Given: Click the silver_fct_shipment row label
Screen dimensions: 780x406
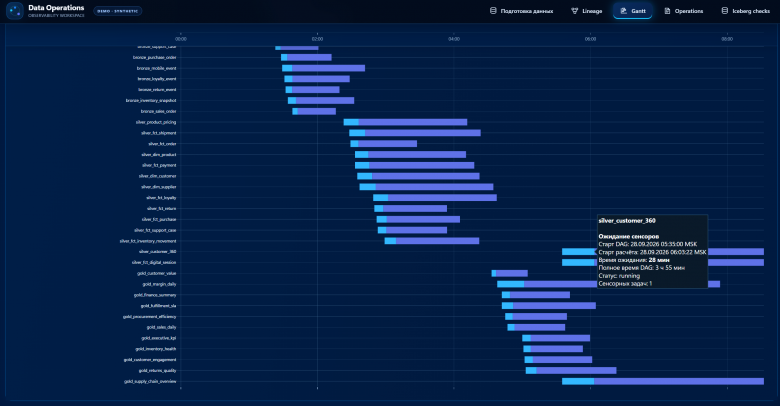Looking at the screenshot, I should (159, 133).
